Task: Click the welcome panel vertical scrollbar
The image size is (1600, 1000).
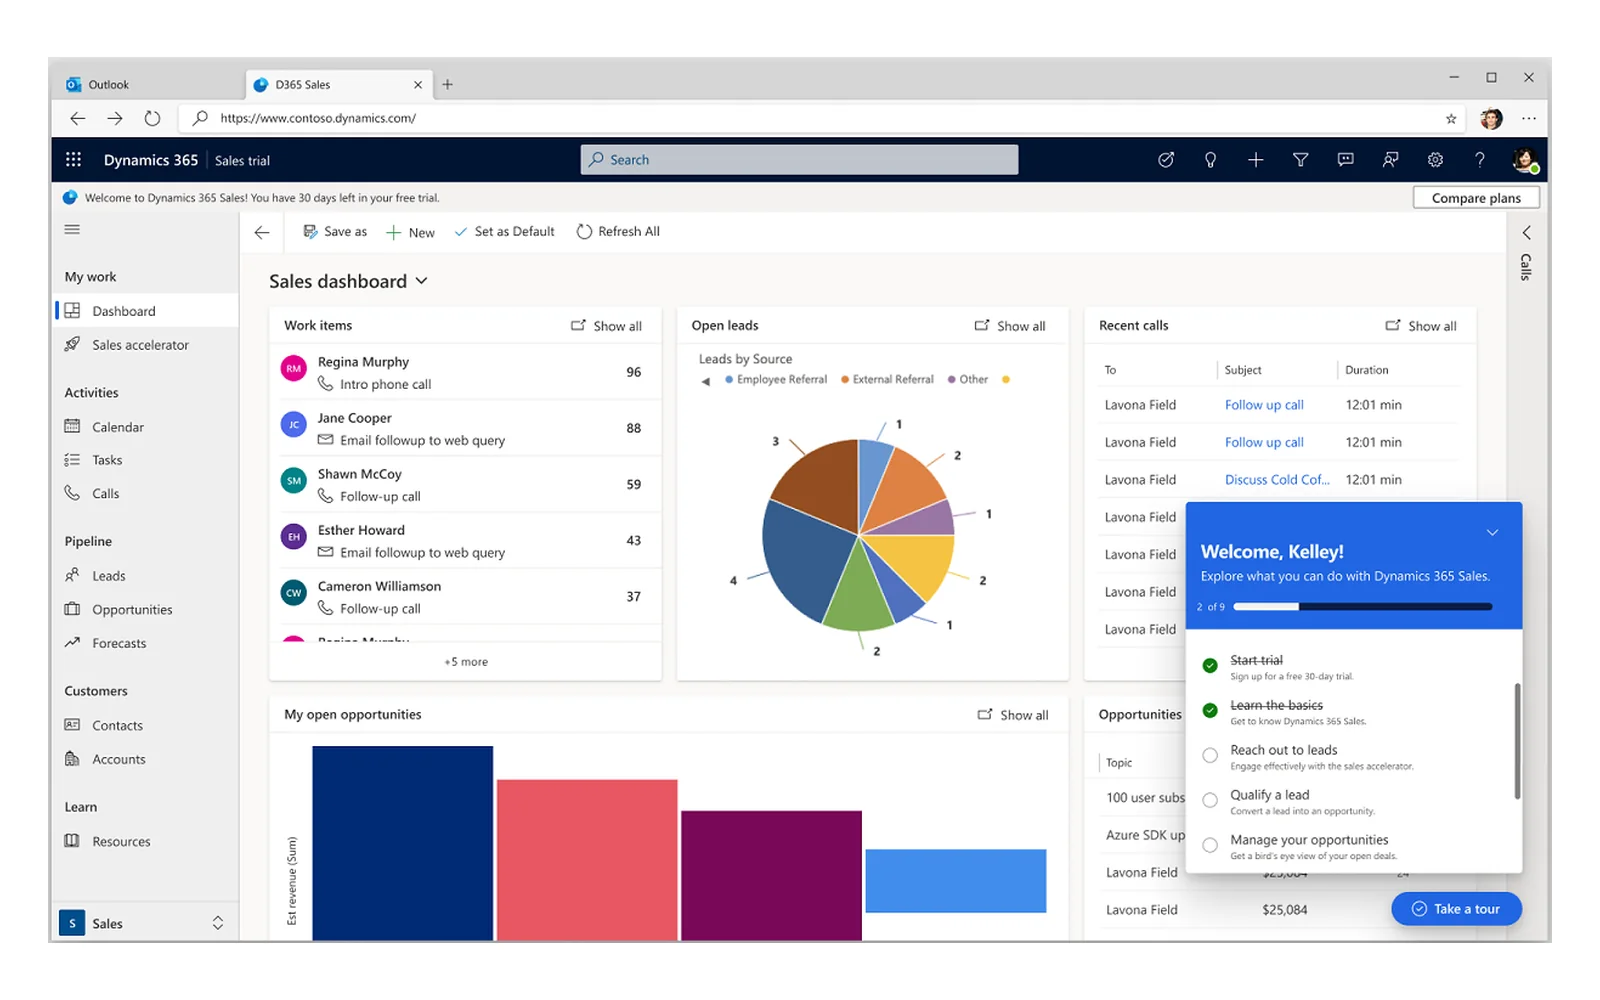Action: tap(1517, 741)
